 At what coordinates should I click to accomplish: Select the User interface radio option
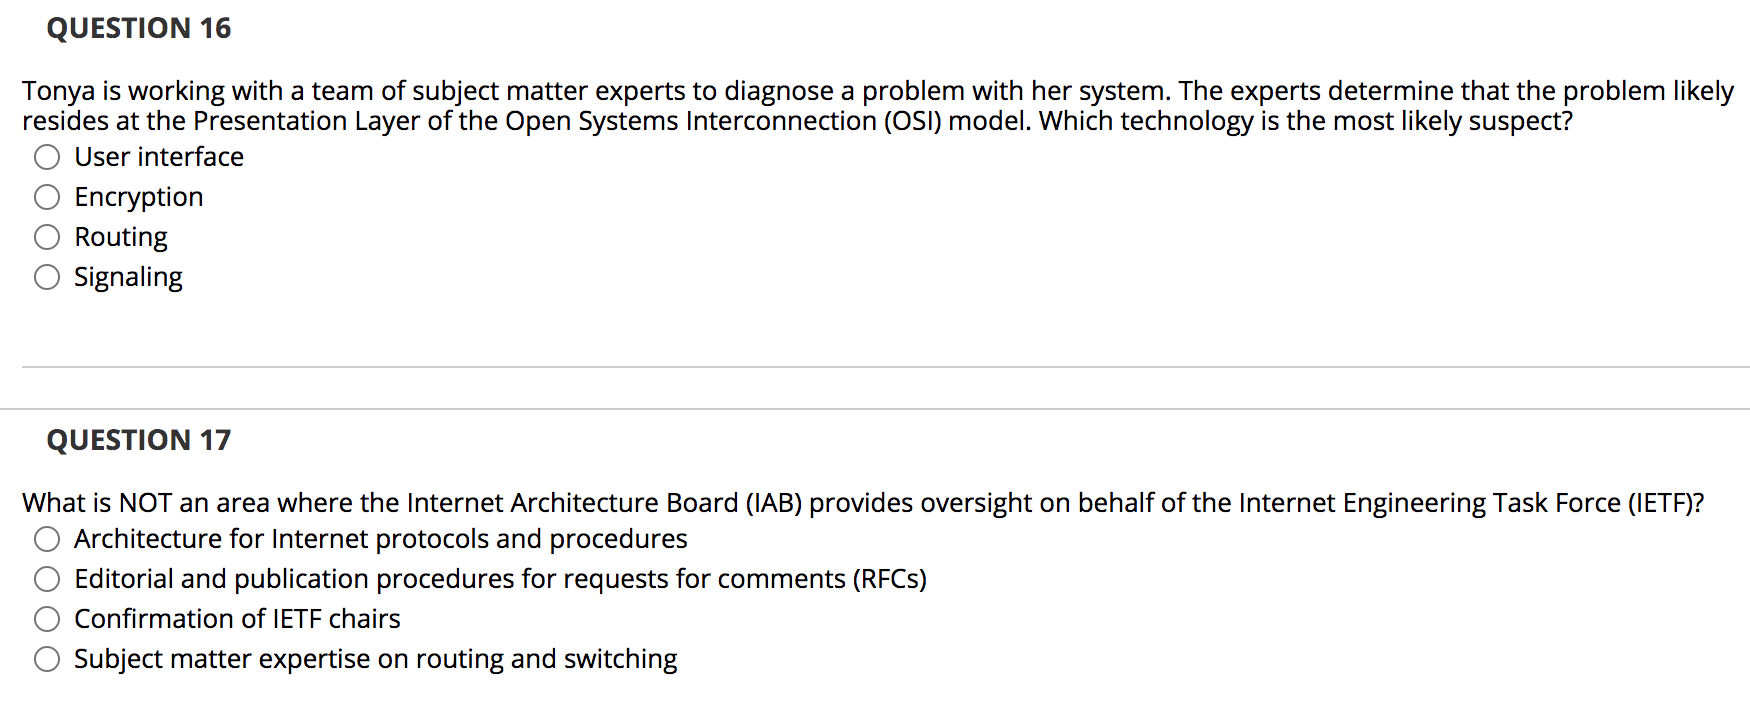(x=47, y=157)
